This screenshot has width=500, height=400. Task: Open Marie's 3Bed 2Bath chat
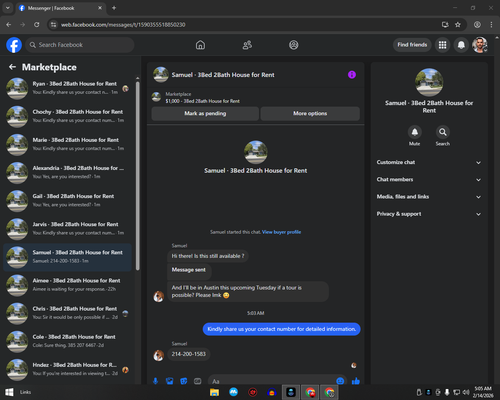point(67,145)
